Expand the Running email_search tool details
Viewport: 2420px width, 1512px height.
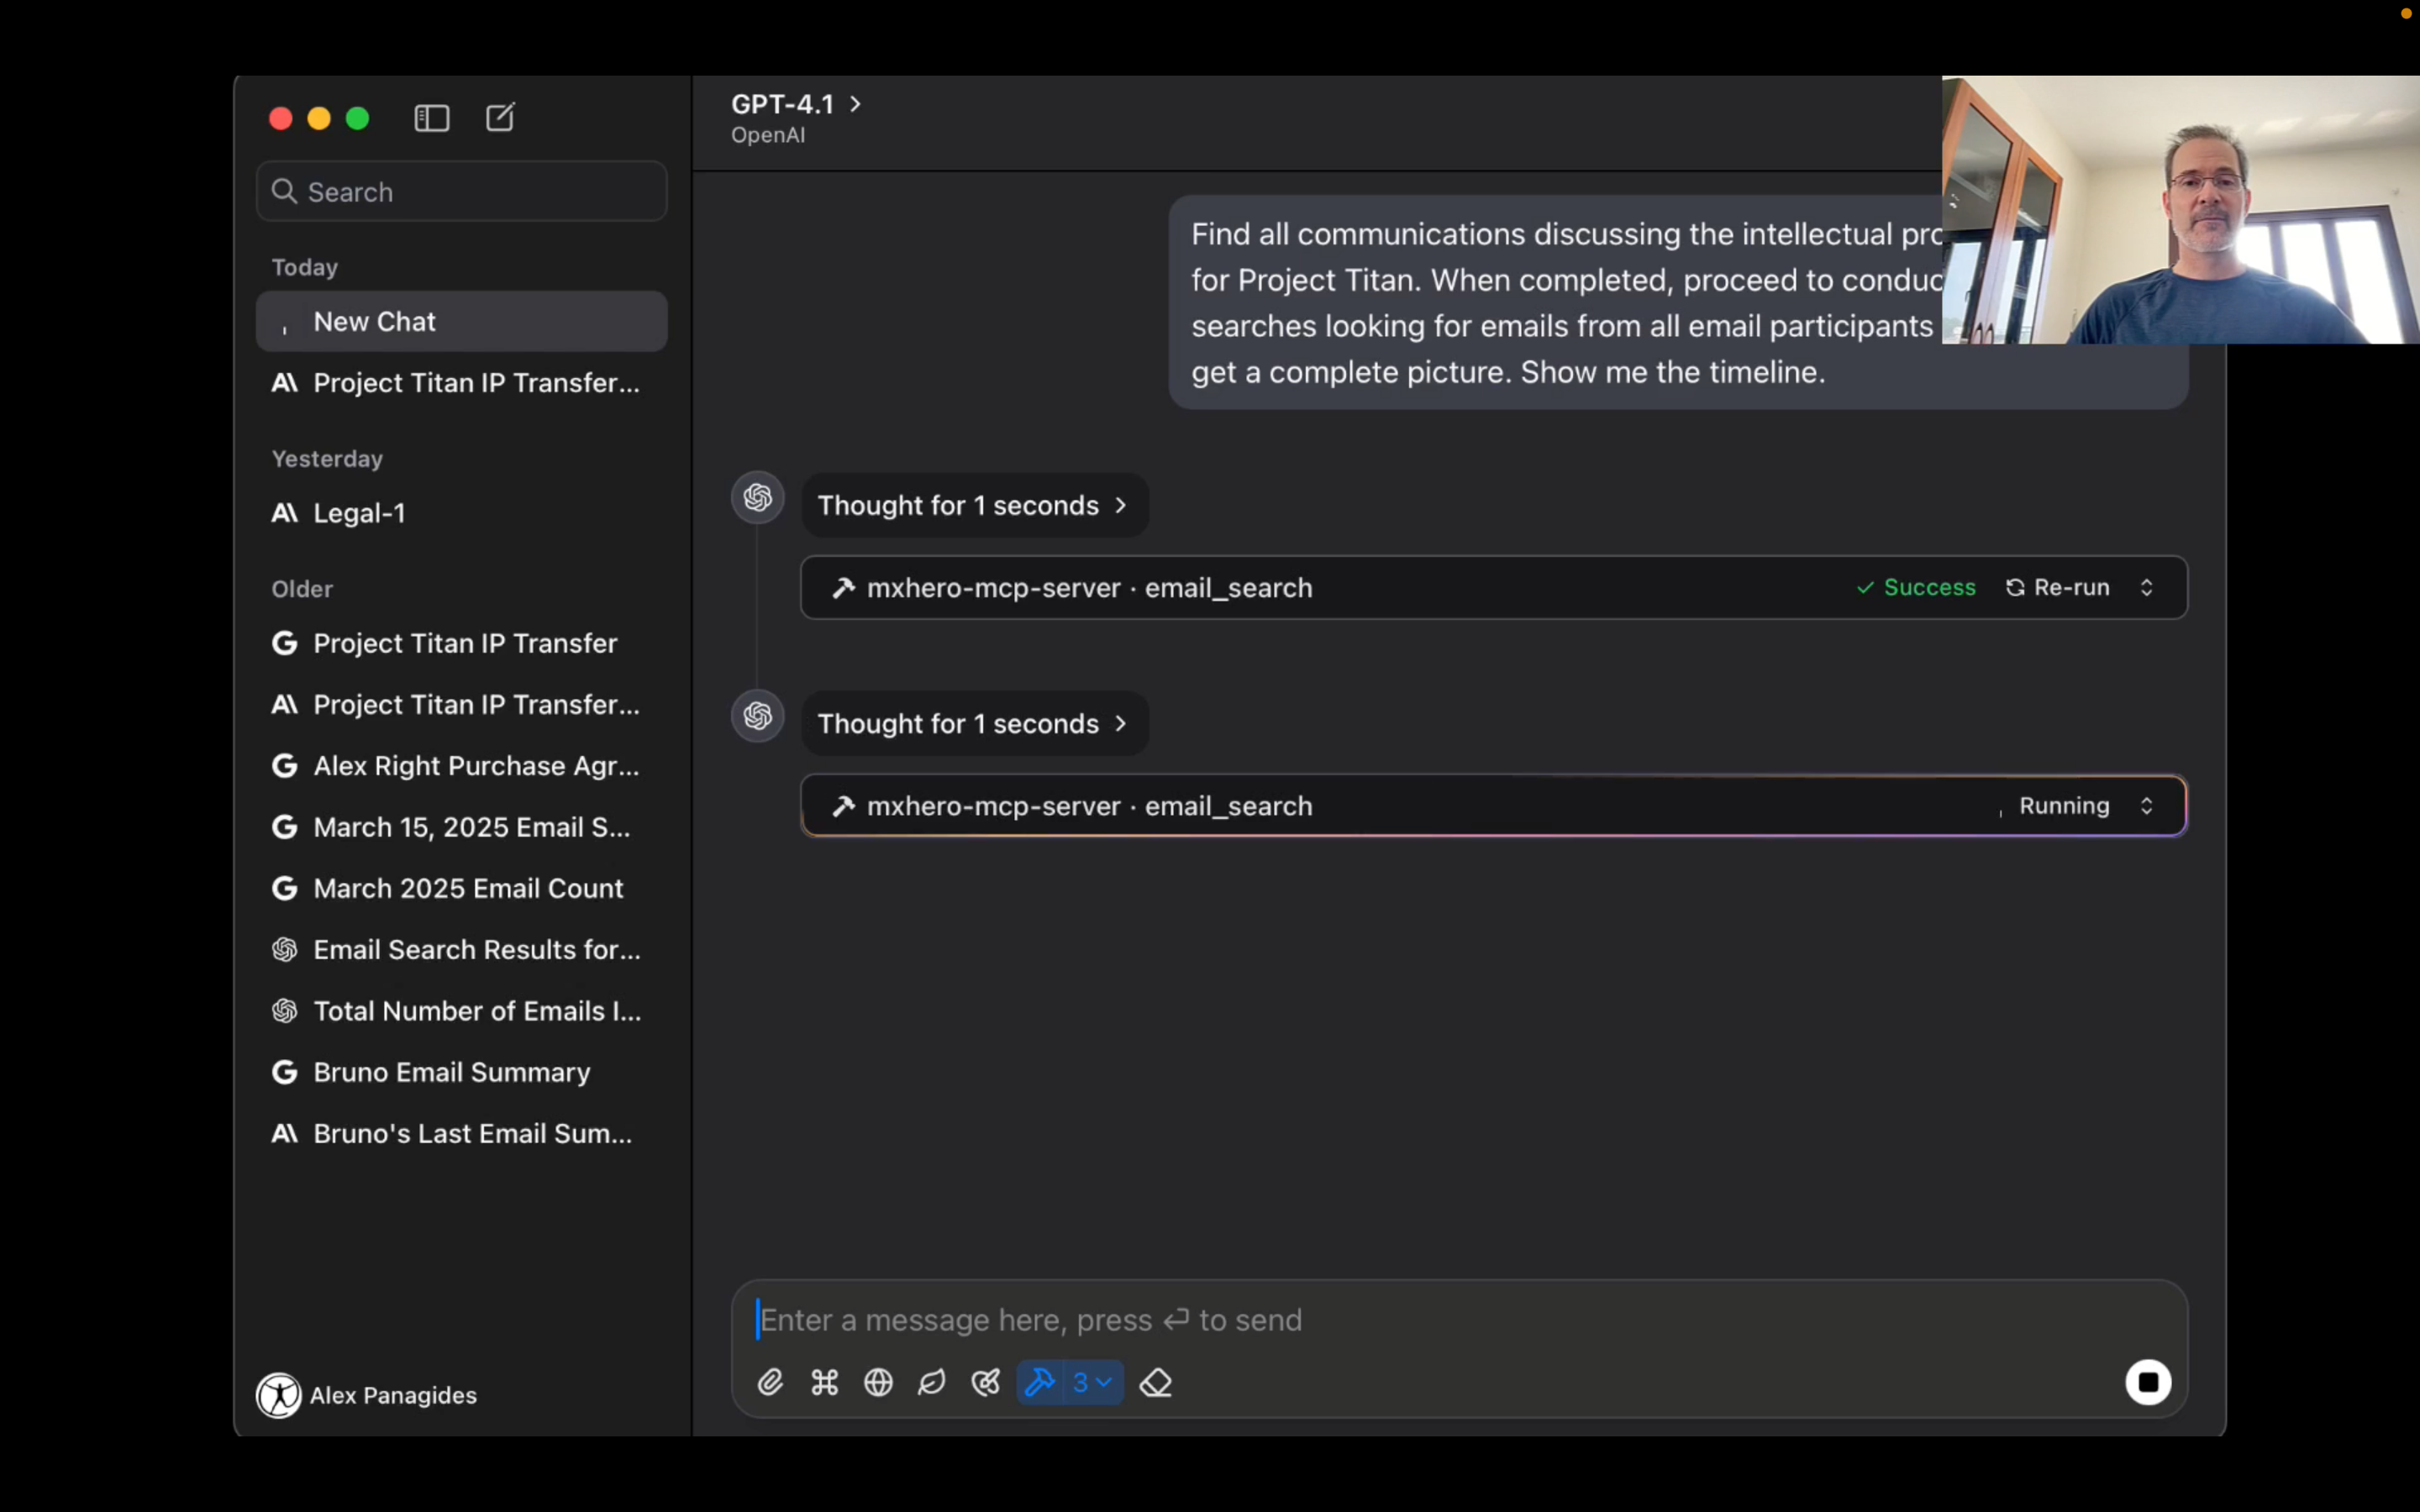2146,806
